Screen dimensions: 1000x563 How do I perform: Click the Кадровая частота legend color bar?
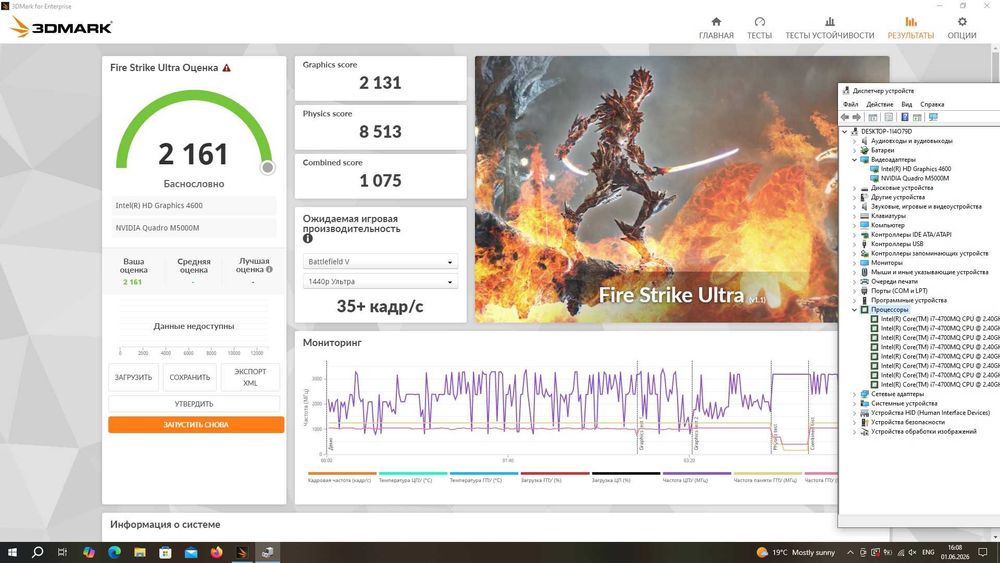tap(342, 474)
